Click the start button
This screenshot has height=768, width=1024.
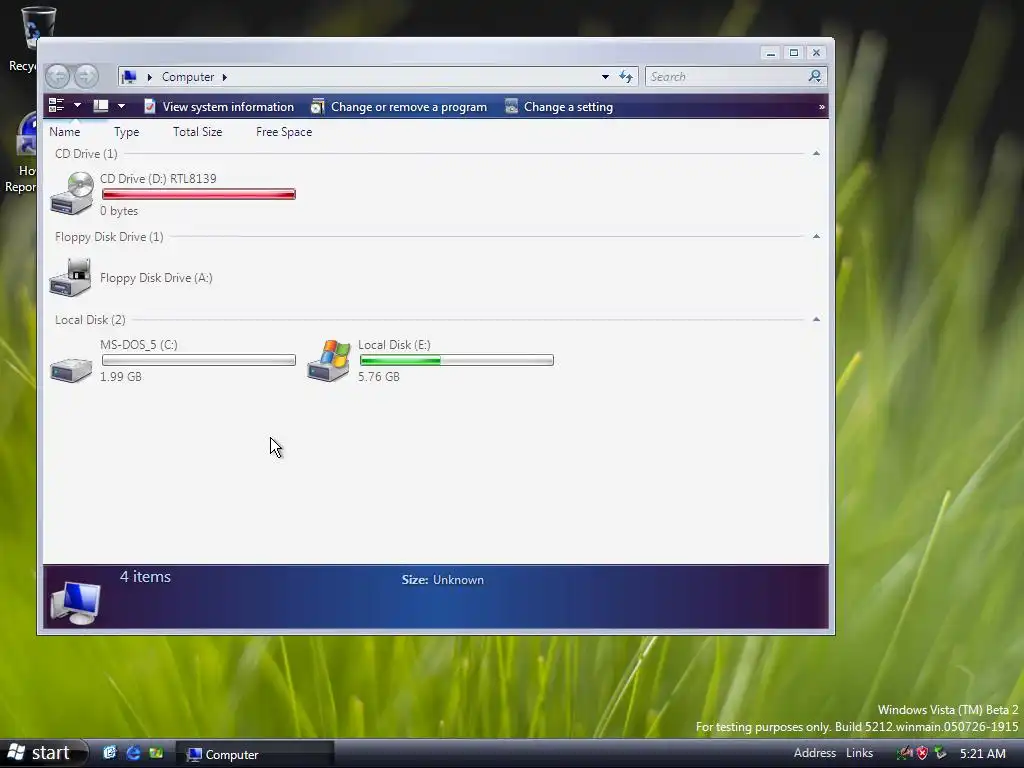pyautogui.click(x=43, y=753)
